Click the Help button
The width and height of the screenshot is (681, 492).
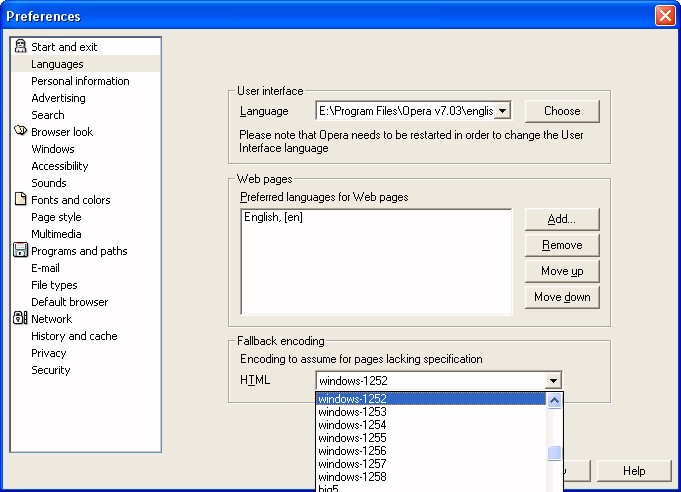tap(634, 471)
